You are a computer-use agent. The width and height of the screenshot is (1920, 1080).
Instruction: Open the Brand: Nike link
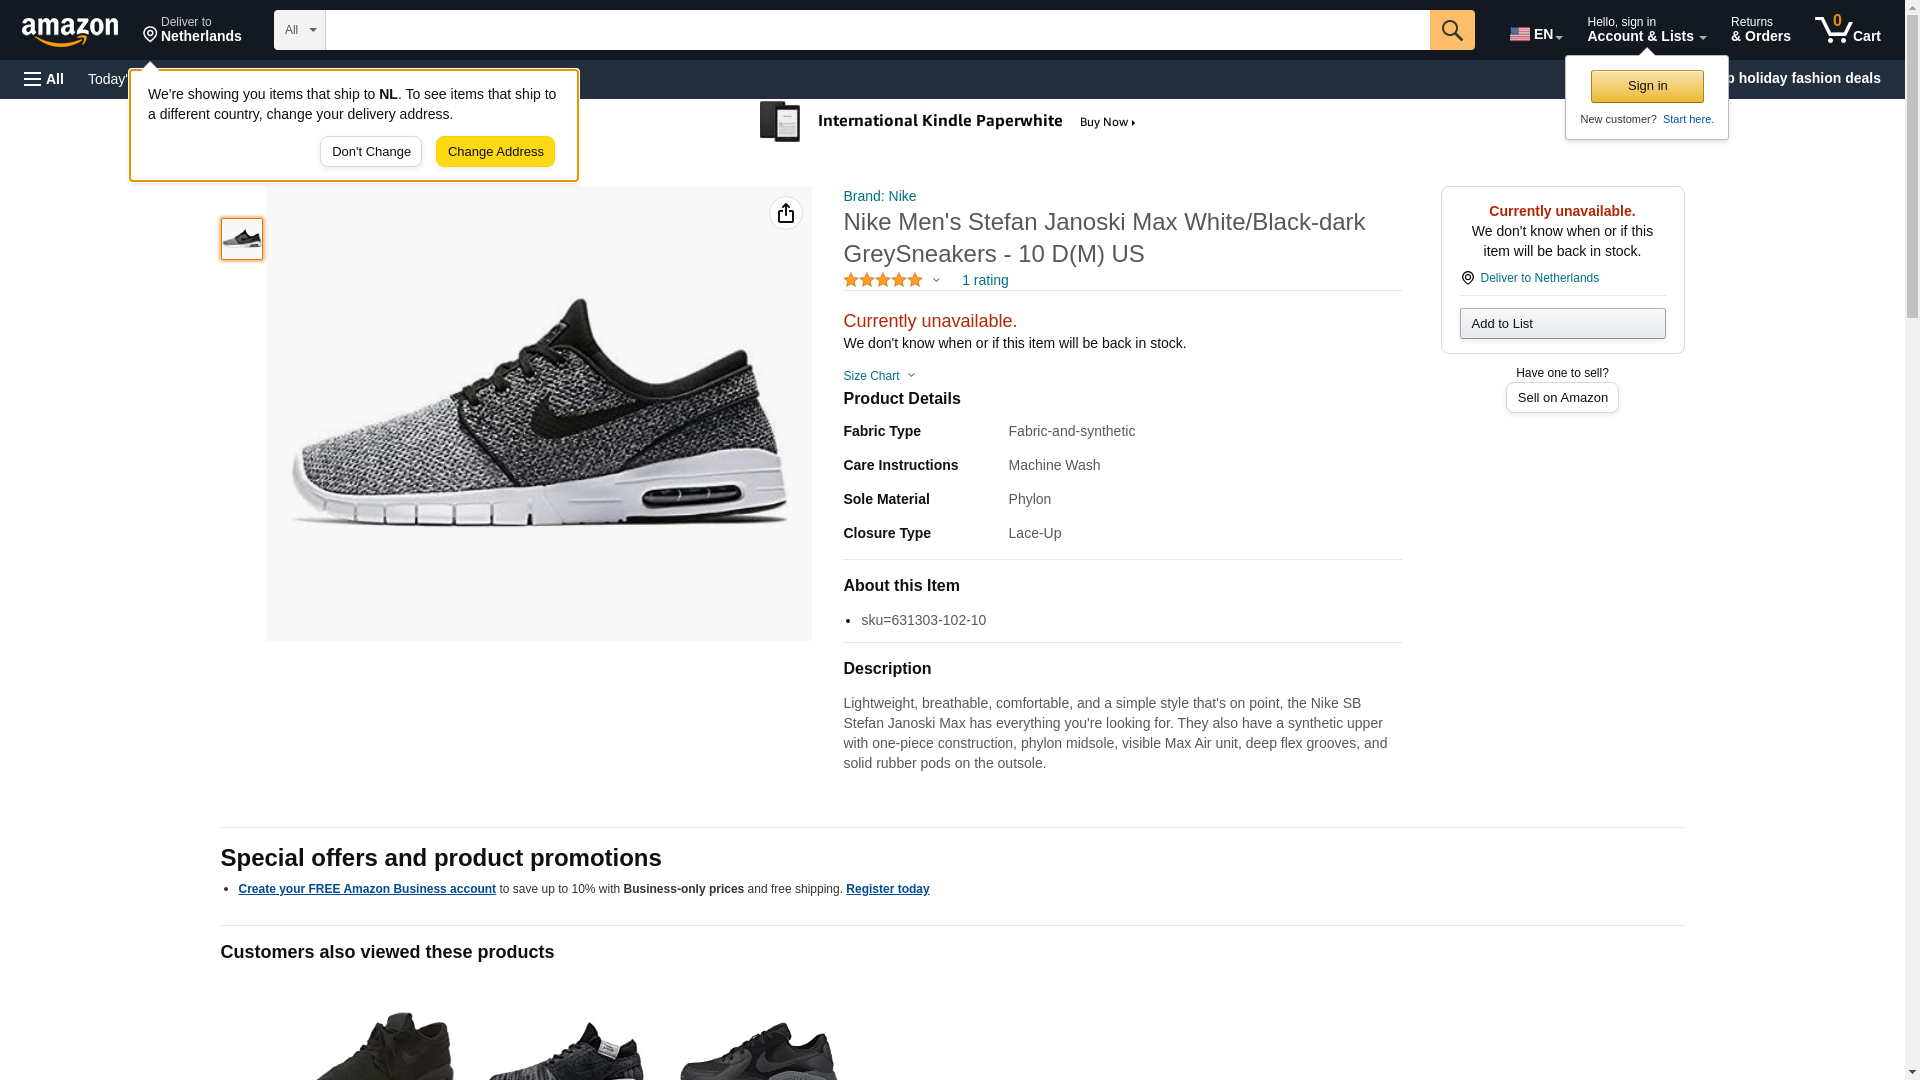pyautogui.click(x=879, y=196)
